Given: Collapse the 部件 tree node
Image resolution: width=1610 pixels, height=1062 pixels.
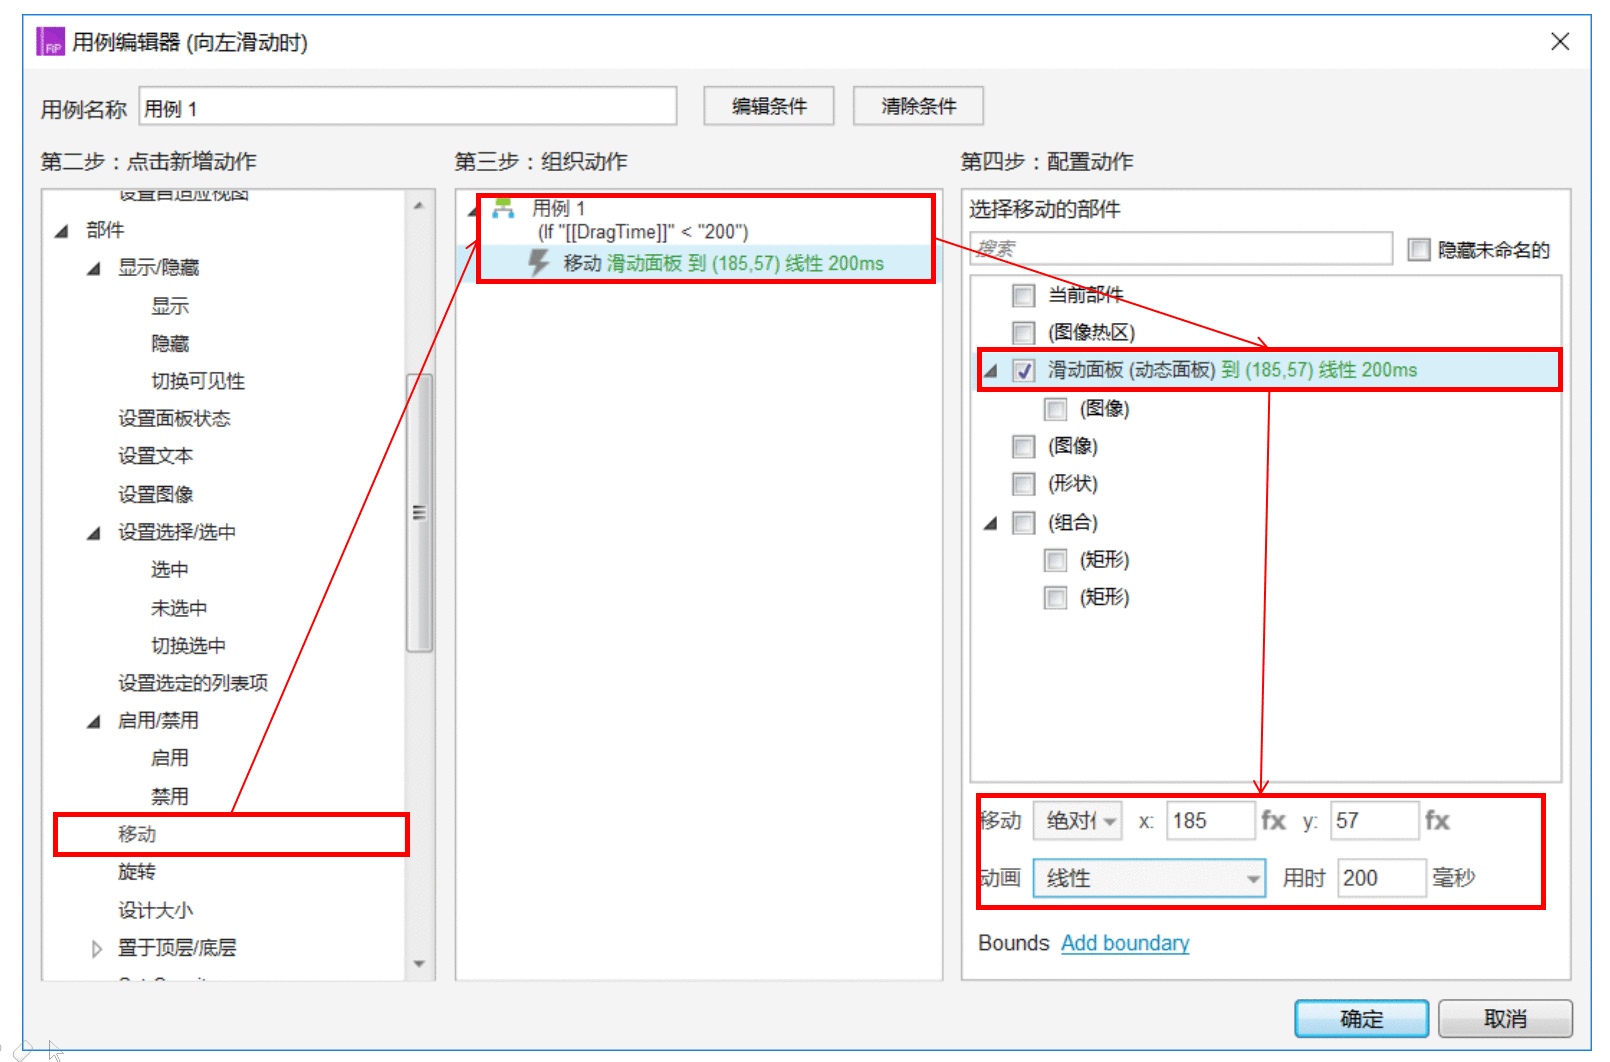Looking at the screenshot, I should coord(62,231).
